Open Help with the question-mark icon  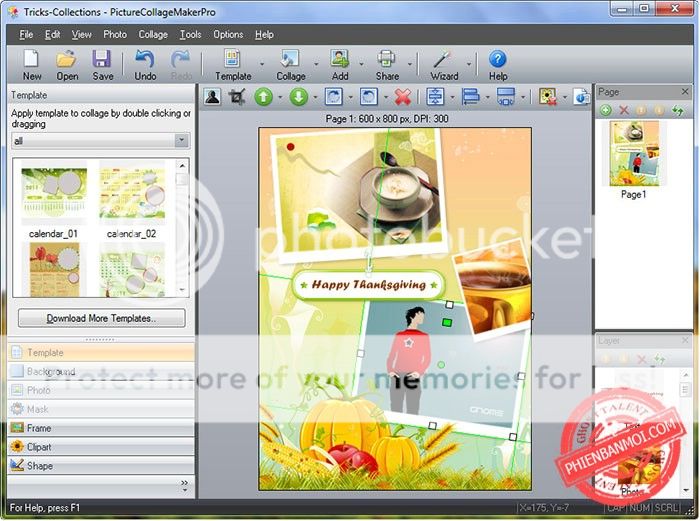pyautogui.click(x=497, y=65)
